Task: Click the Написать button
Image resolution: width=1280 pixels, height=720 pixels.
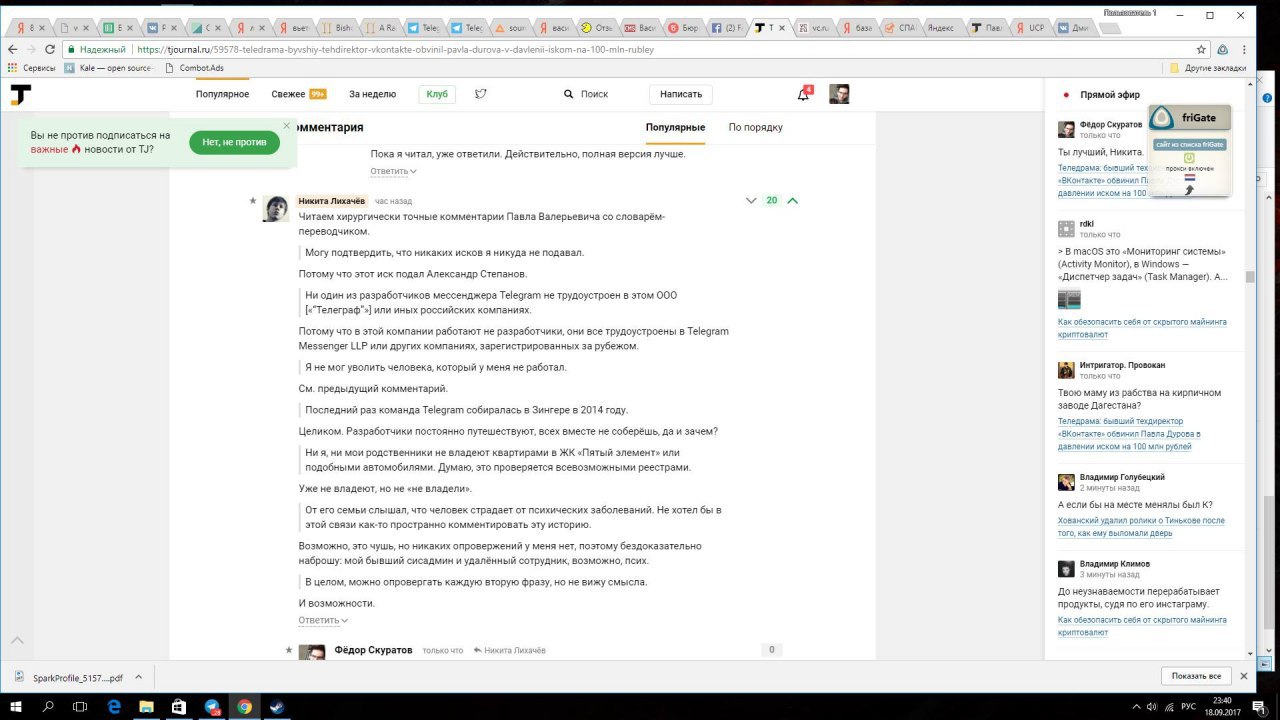Action: click(x=681, y=94)
